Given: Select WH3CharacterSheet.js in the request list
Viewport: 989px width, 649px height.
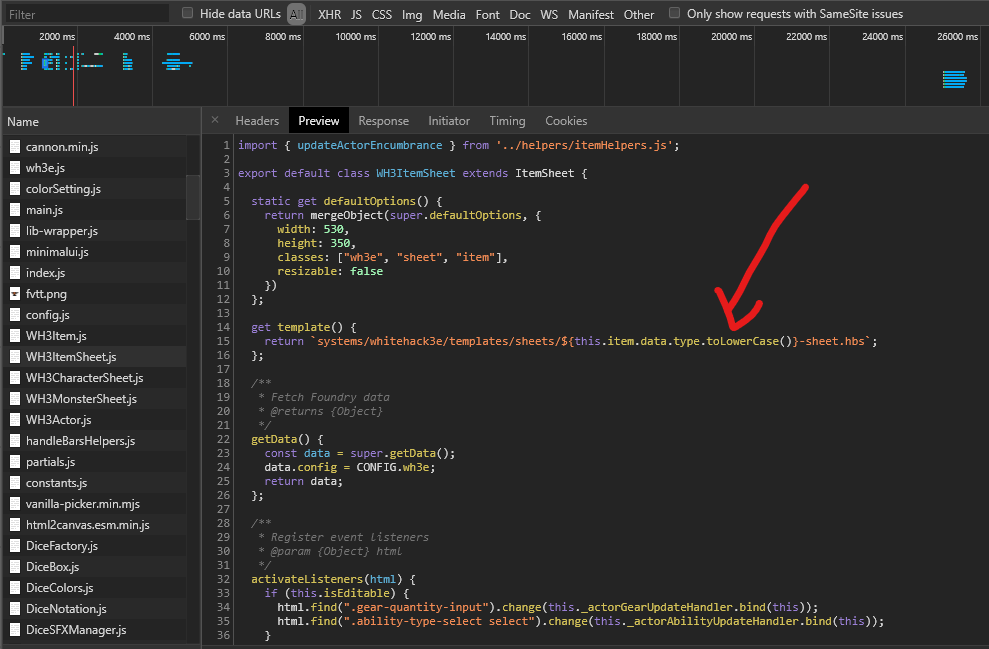Looking at the screenshot, I should [84, 378].
